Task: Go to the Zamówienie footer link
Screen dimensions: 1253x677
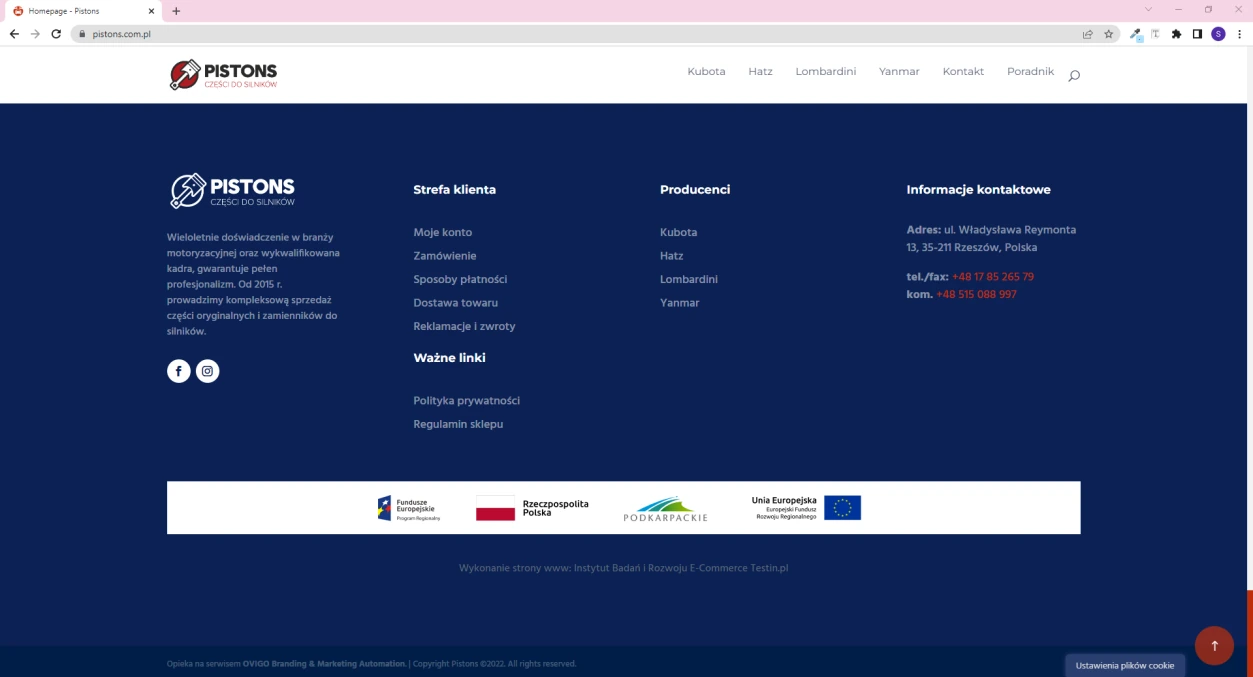Action: 445,256
